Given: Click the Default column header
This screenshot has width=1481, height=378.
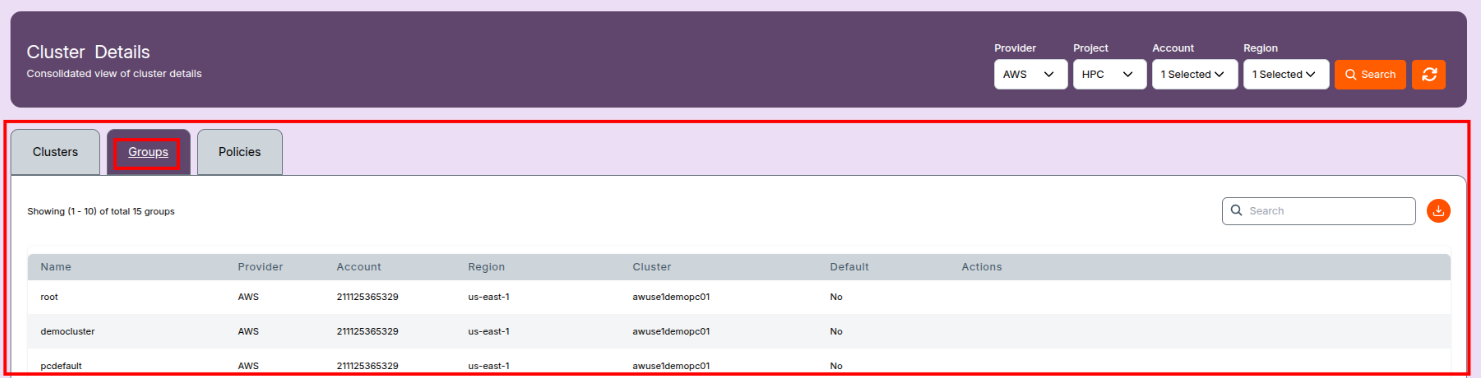Looking at the screenshot, I should pos(849,267).
